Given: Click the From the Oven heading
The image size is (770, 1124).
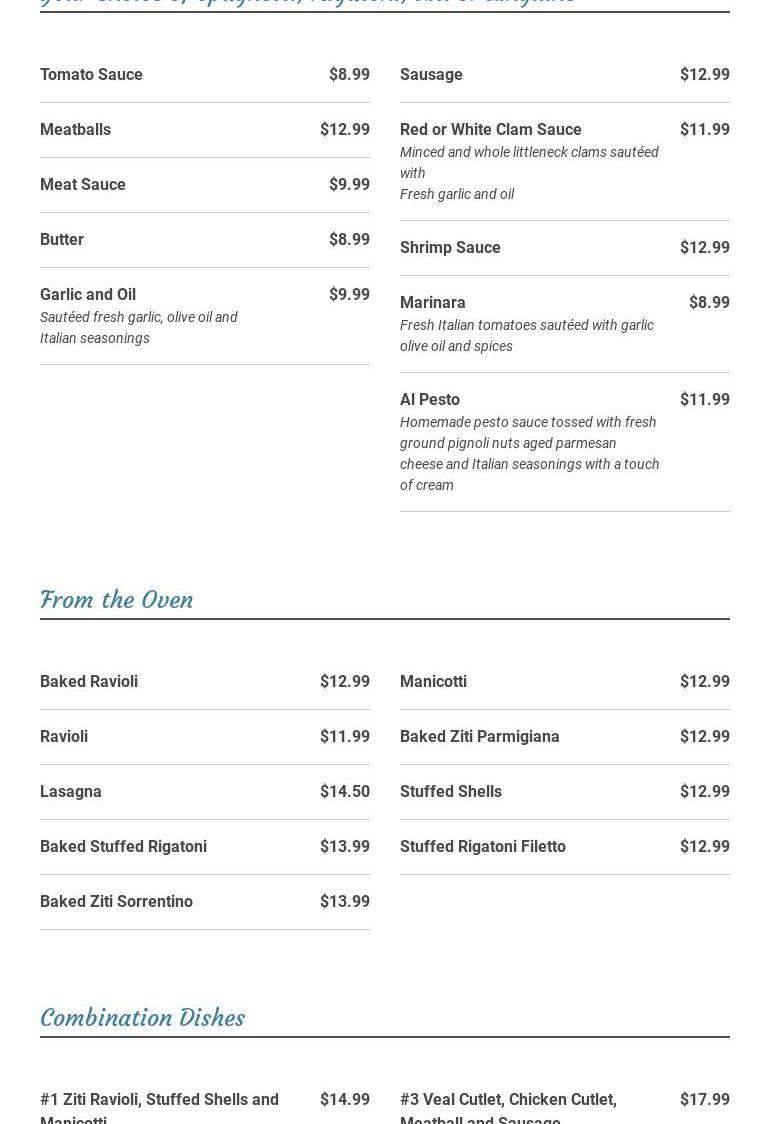Looking at the screenshot, I should point(117,600).
